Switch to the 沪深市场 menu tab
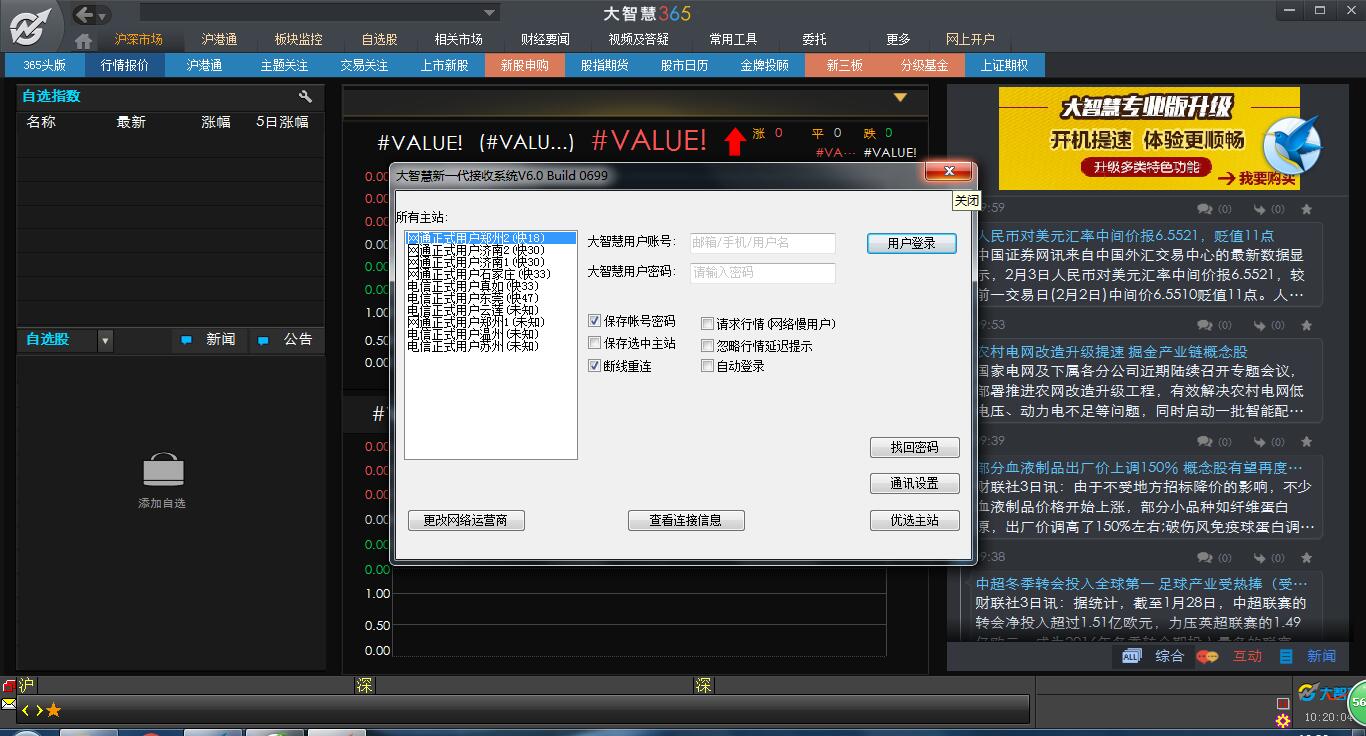 pyautogui.click(x=138, y=39)
